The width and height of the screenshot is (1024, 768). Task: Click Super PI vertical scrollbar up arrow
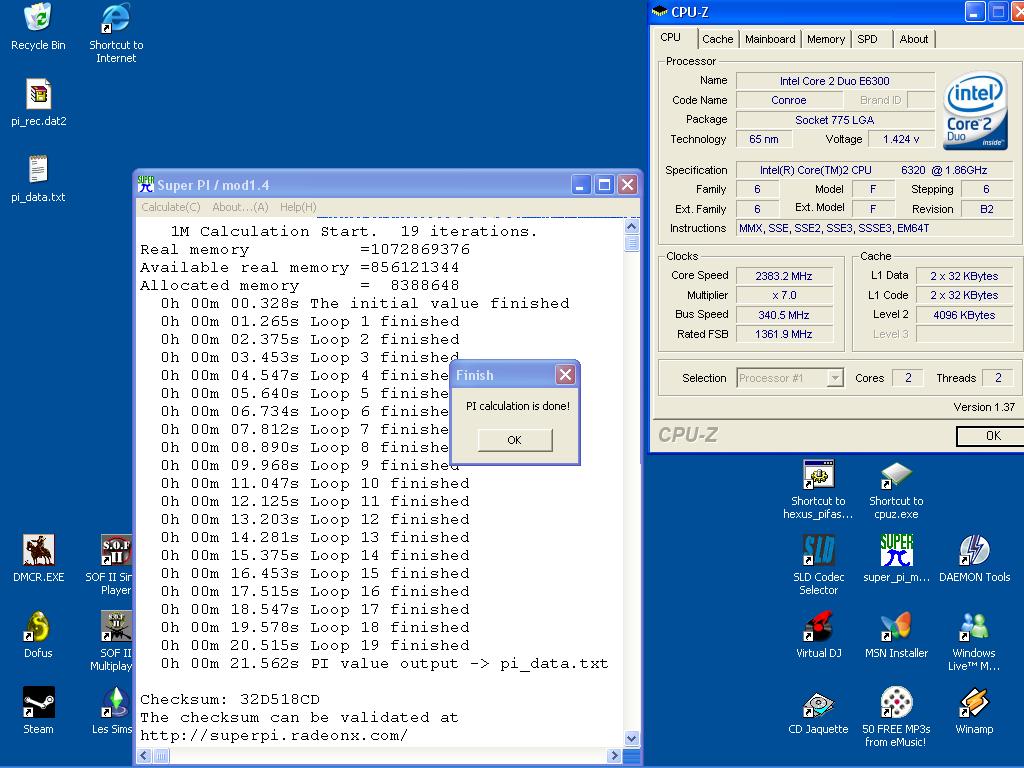(632, 227)
